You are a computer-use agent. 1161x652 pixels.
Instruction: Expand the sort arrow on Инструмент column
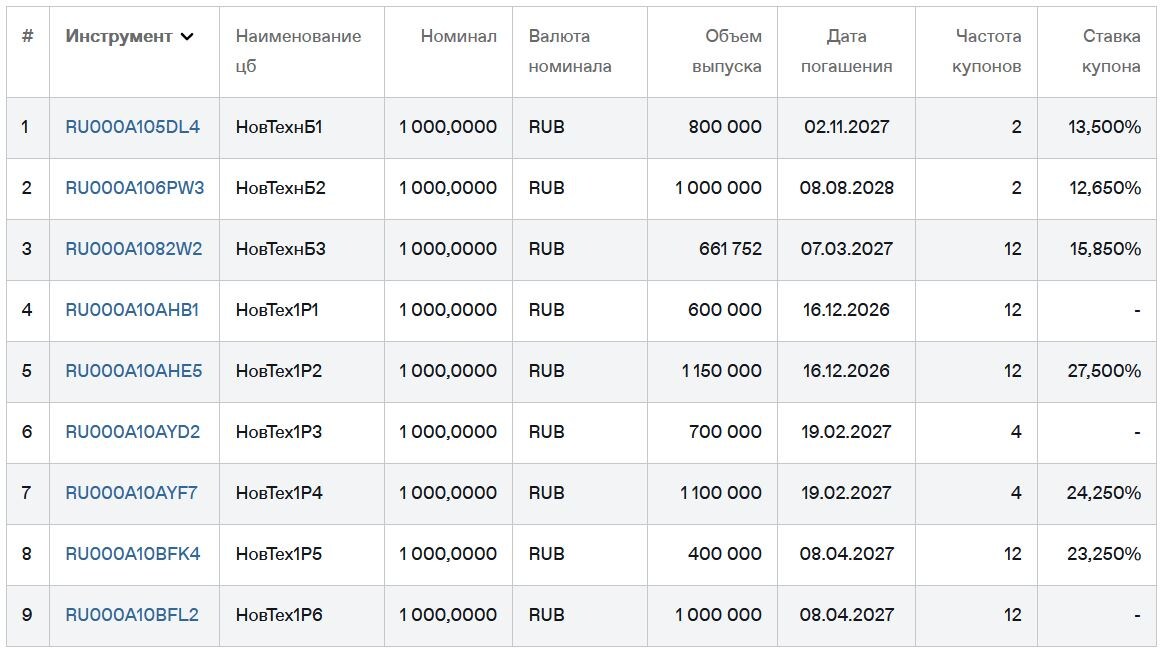(187, 36)
